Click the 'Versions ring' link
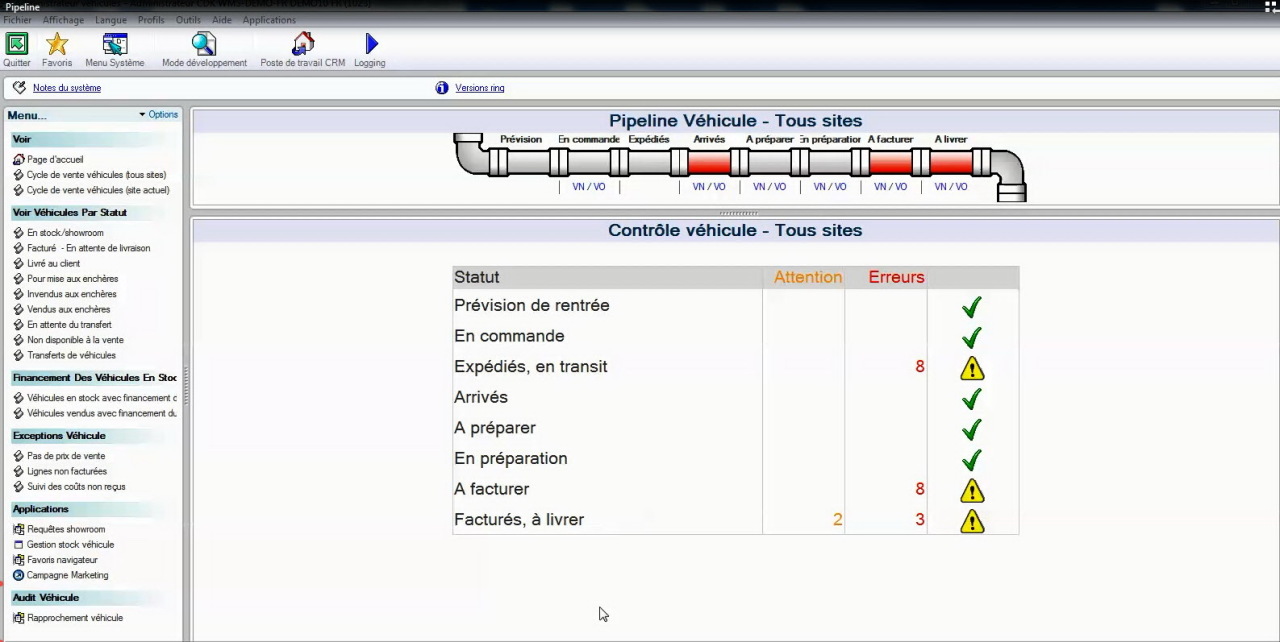The height and width of the screenshot is (642, 1280). tap(479, 88)
